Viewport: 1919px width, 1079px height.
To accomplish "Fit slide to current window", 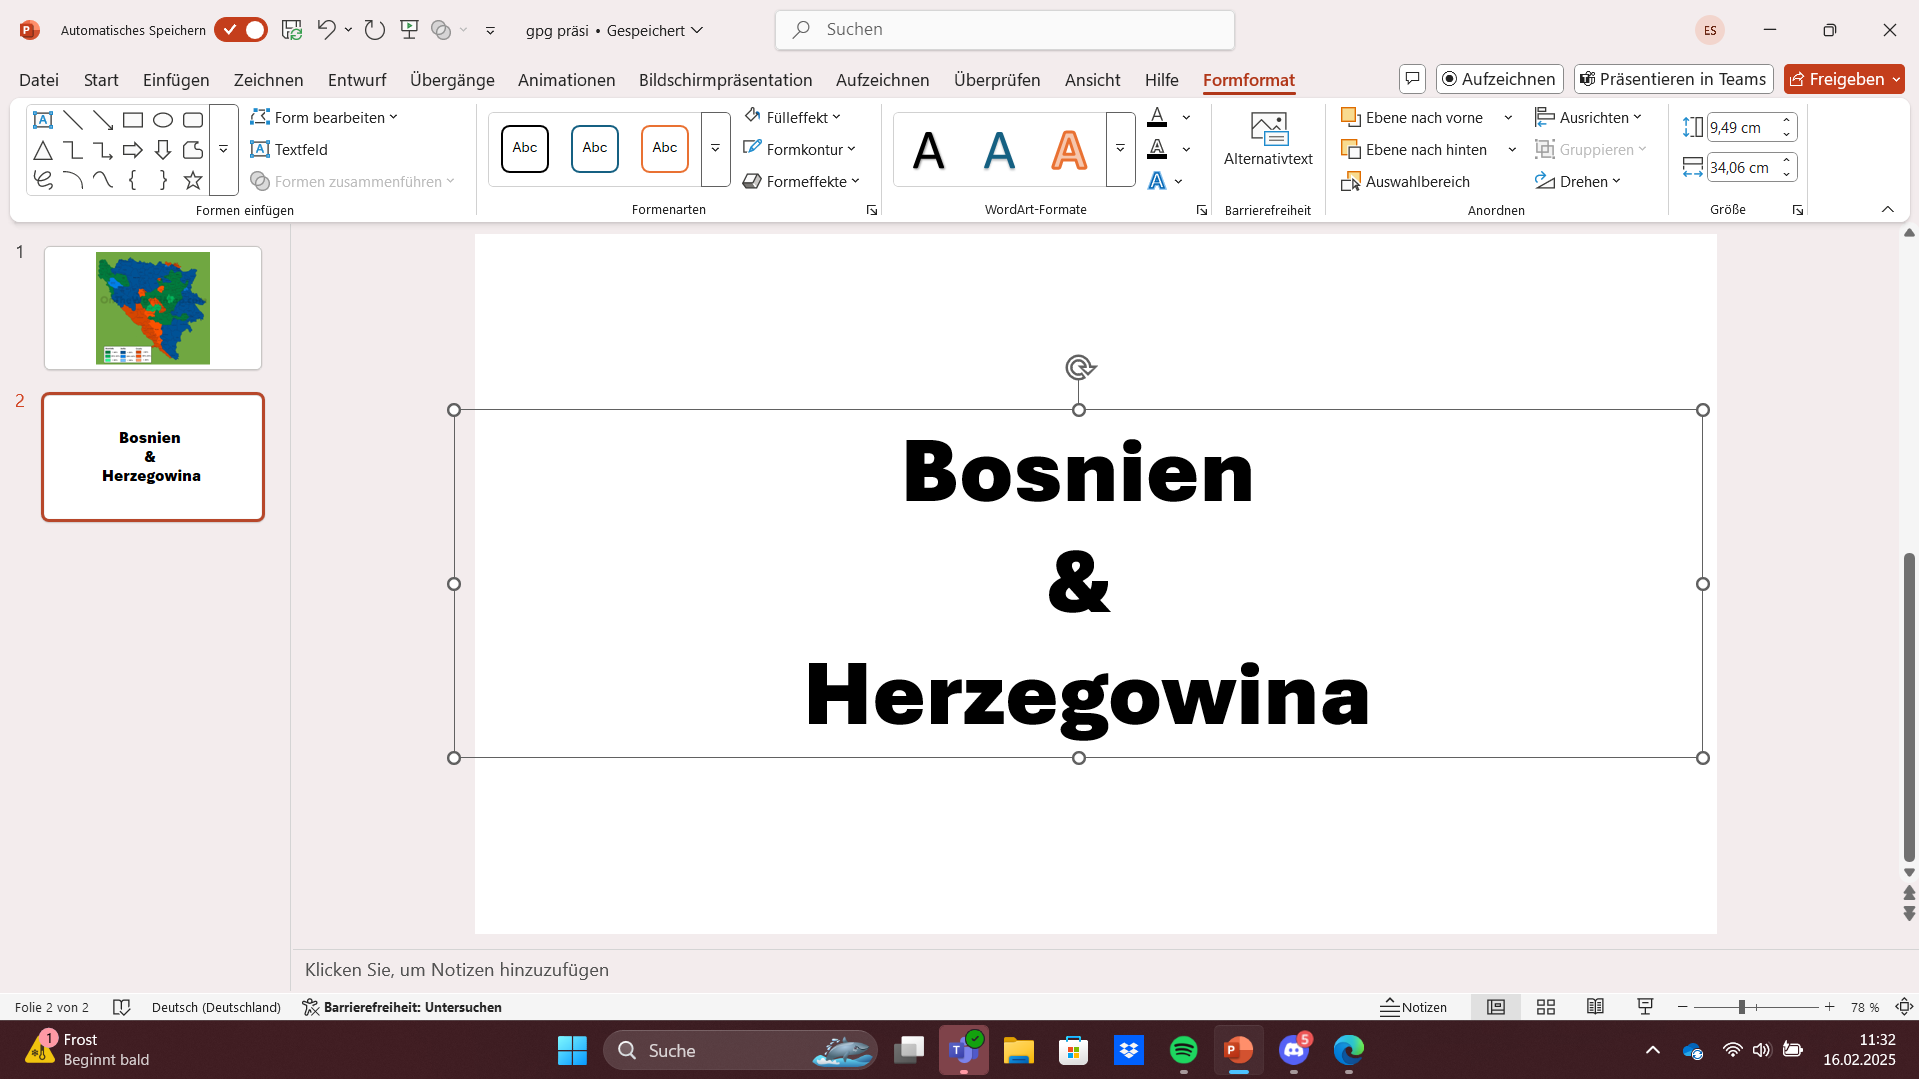I will (x=1904, y=1007).
